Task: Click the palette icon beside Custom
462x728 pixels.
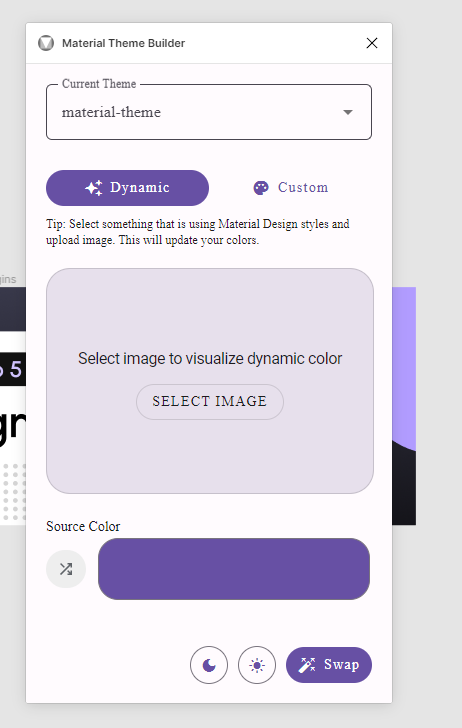Action: tap(261, 188)
